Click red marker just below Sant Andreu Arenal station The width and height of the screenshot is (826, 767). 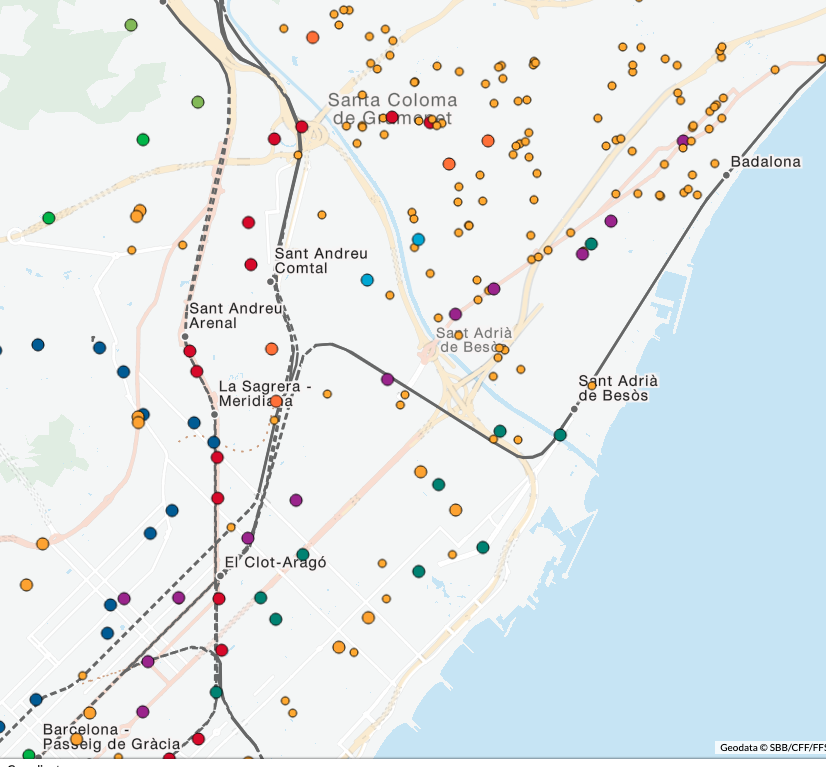coord(190,351)
